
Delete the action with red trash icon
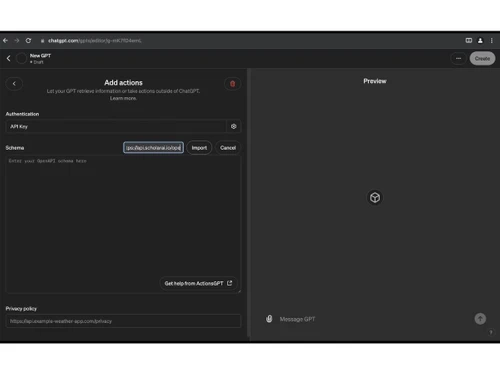click(233, 84)
